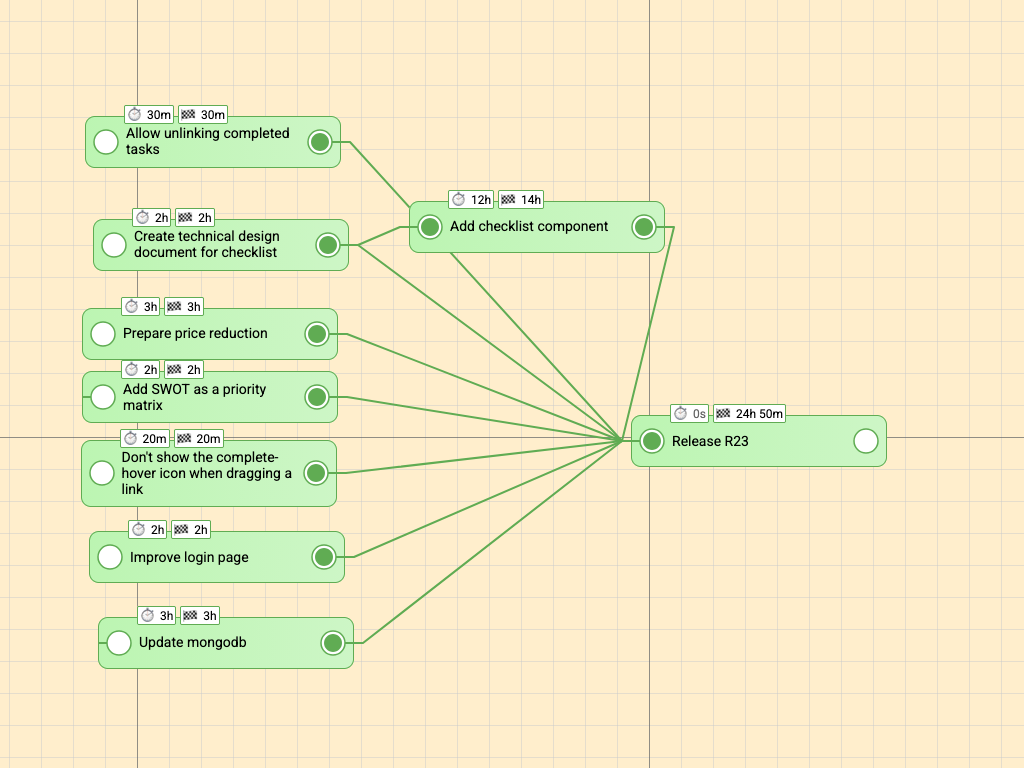Toggle the empty circle on Improve login page
1024x768 pixels.
[x=110, y=557]
